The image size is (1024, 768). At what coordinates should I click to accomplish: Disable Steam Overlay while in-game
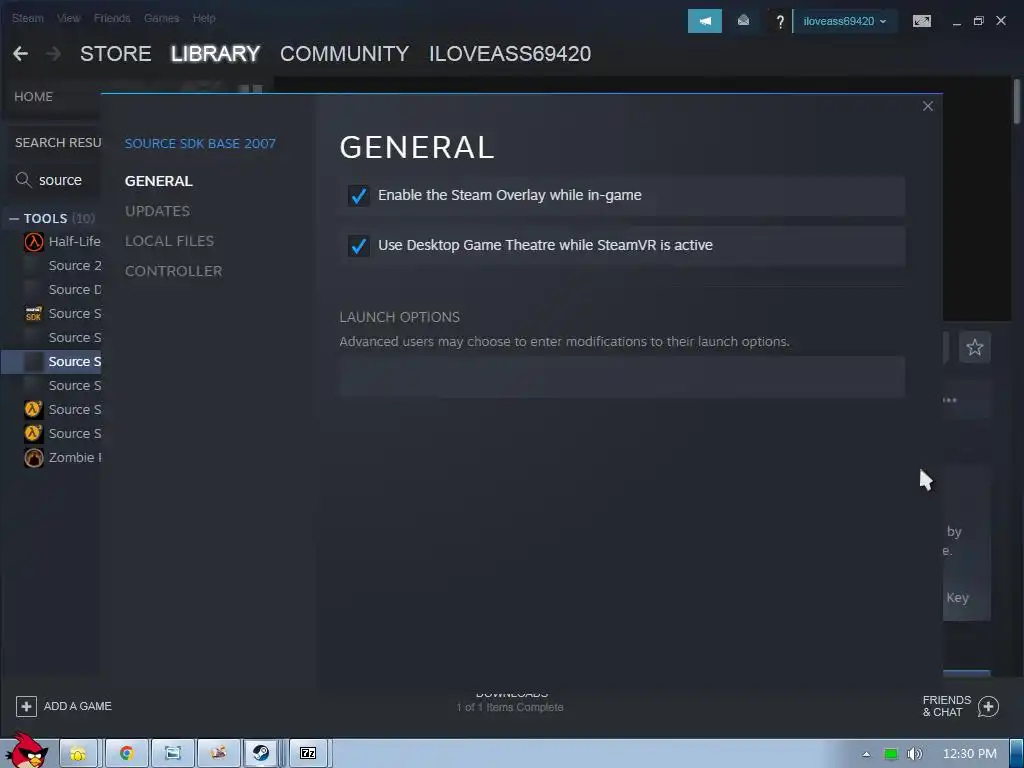point(359,195)
